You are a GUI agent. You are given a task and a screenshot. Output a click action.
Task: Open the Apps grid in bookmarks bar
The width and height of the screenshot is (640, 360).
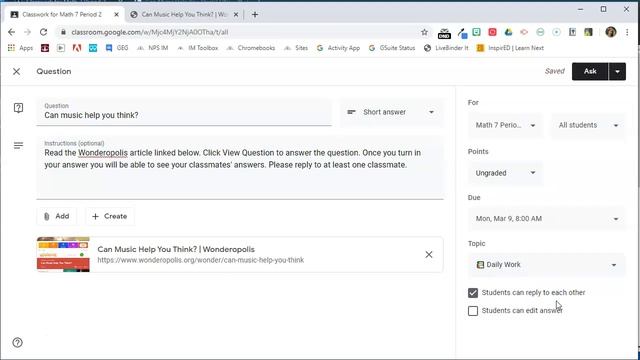(x=20, y=48)
